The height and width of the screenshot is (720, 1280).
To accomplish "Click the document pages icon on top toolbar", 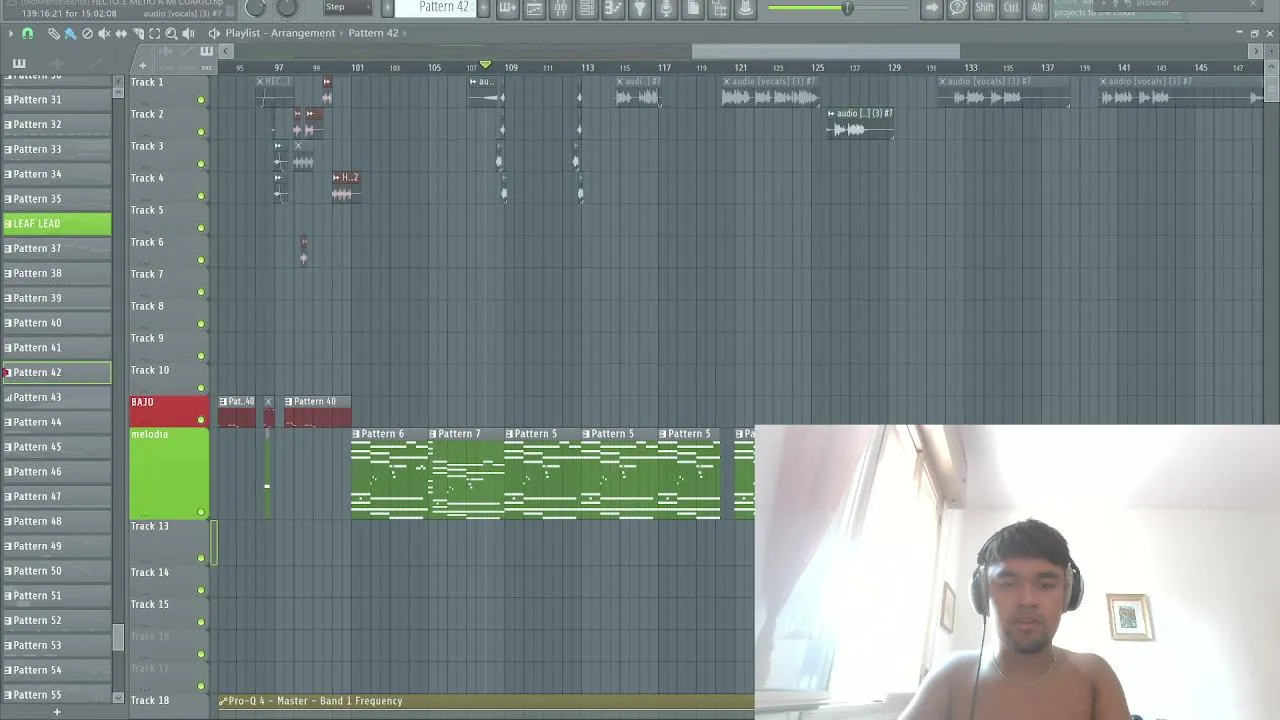I will click(693, 8).
